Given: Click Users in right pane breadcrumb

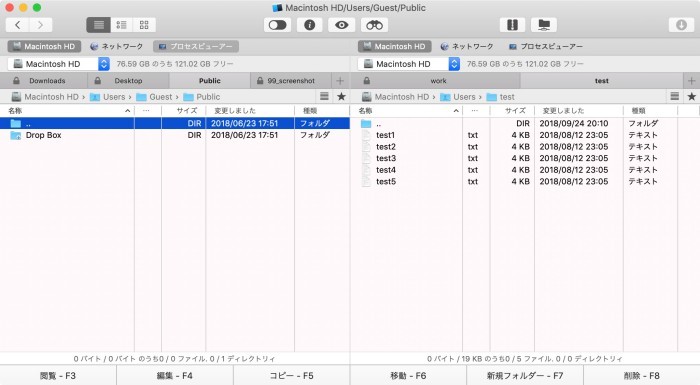Looking at the screenshot, I should click(458, 97).
